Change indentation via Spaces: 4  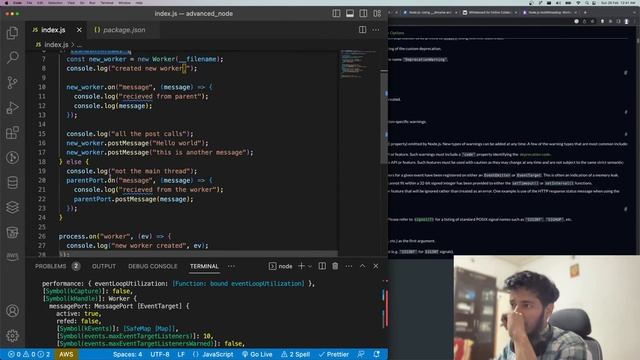point(127,354)
